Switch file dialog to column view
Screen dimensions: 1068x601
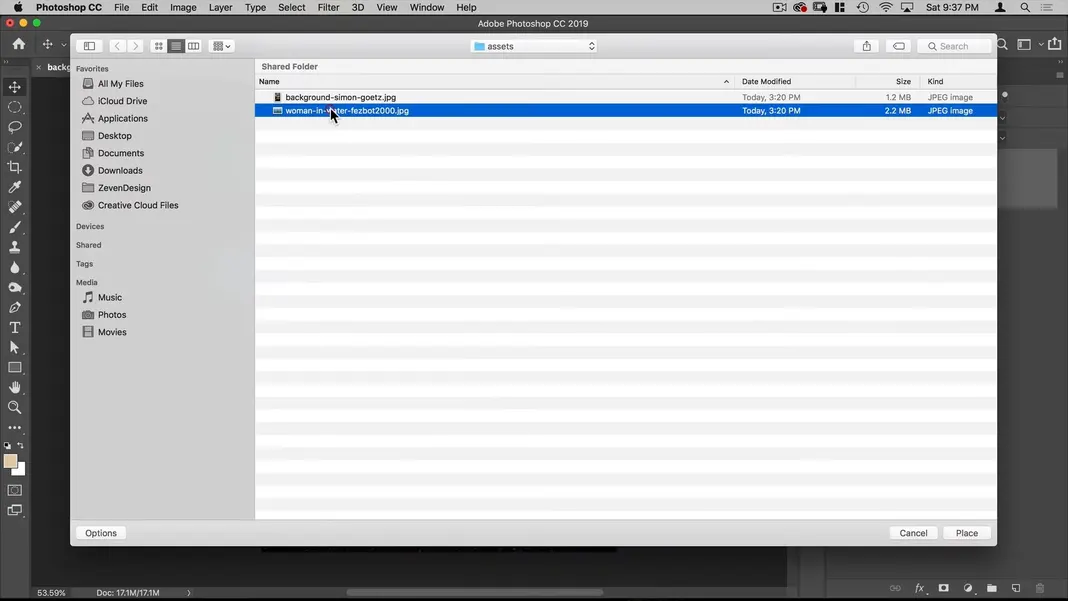pyautogui.click(x=193, y=46)
